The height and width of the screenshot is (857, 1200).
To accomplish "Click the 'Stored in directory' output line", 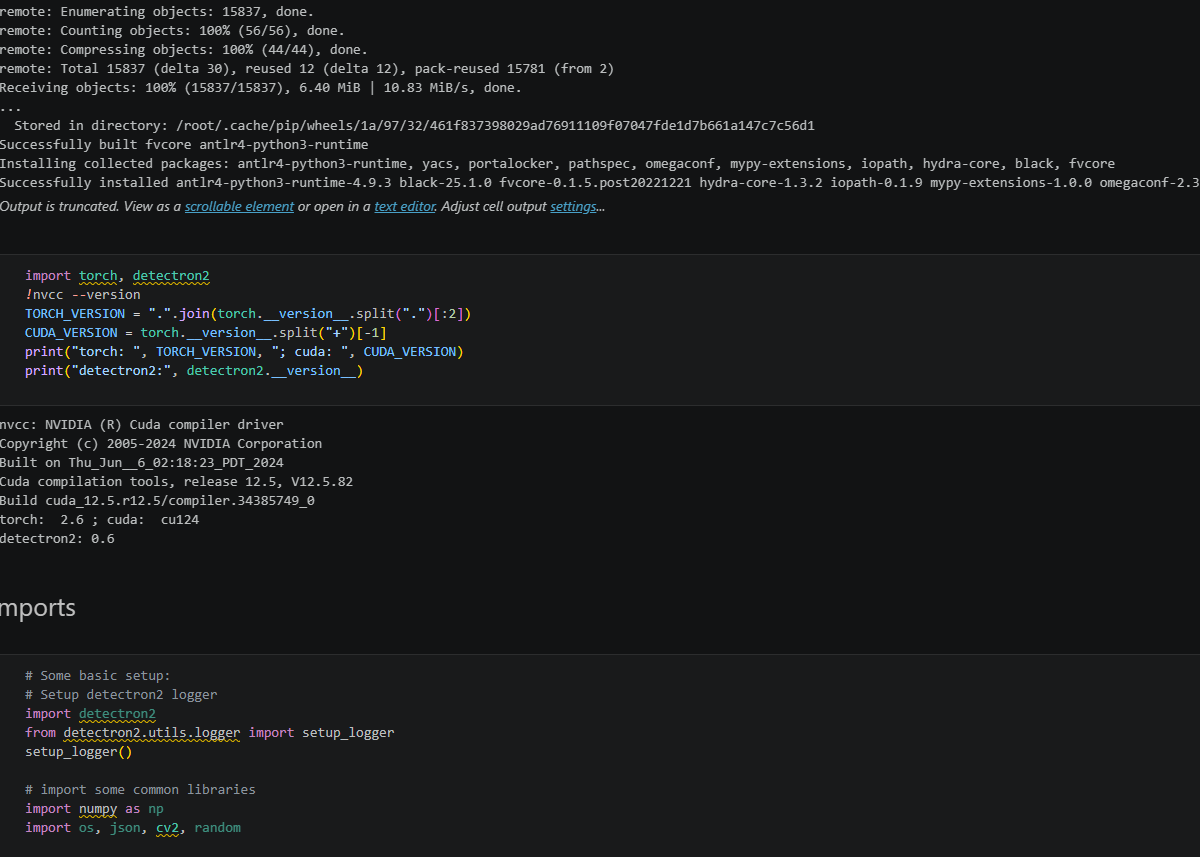I will (414, 125).
